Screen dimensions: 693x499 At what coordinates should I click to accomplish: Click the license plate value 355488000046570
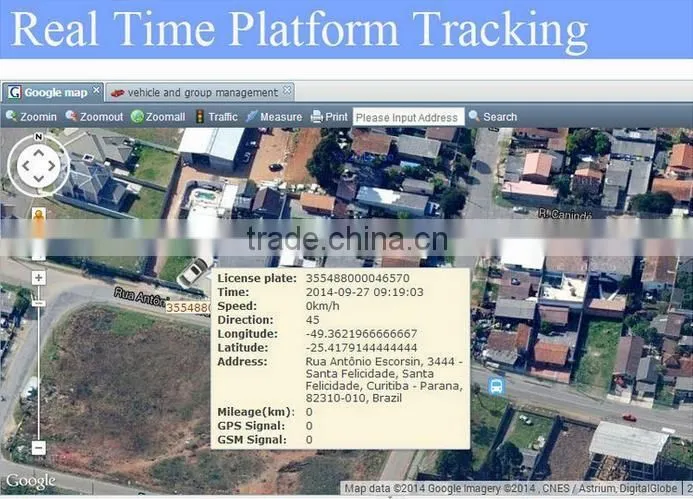[358, 278]
